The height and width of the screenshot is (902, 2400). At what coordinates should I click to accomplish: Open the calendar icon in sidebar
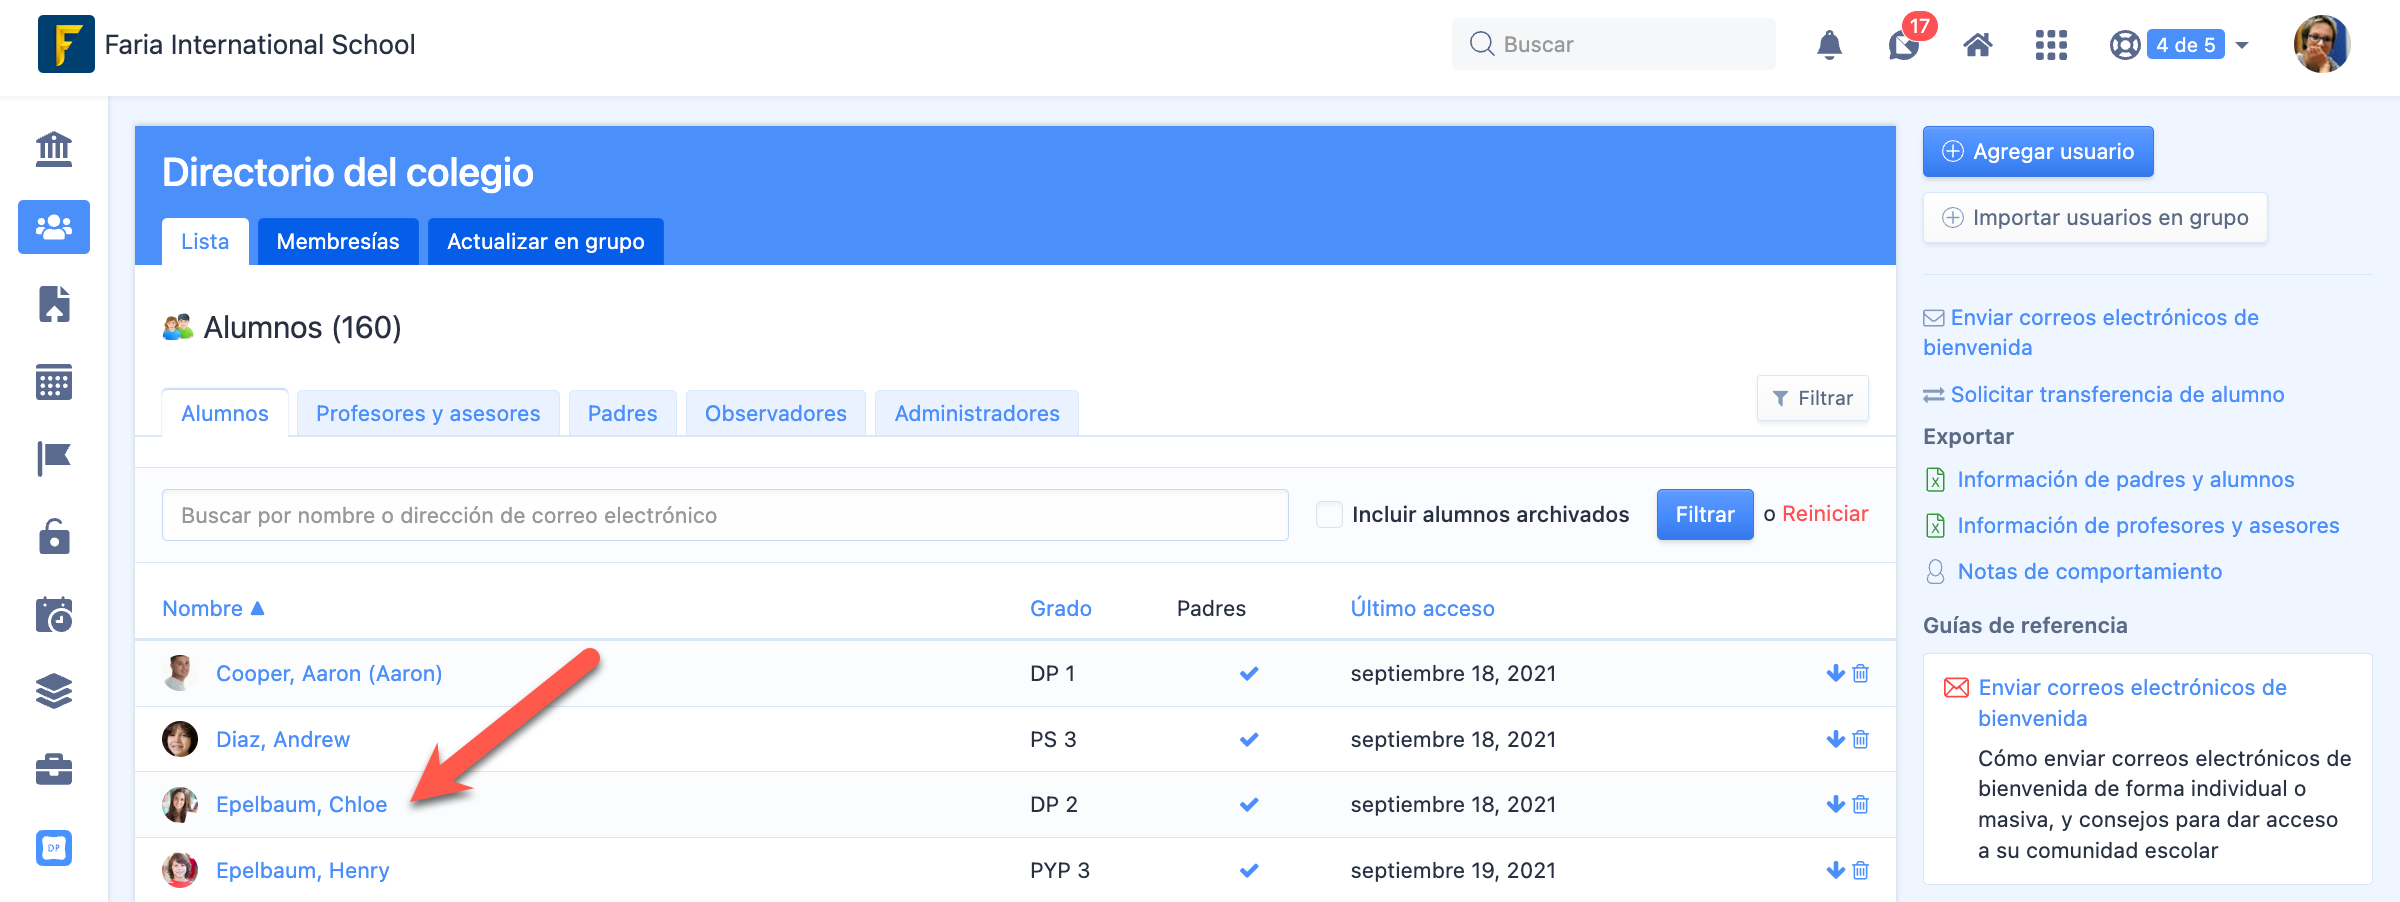pyautogui.click(x=54, y=382)
